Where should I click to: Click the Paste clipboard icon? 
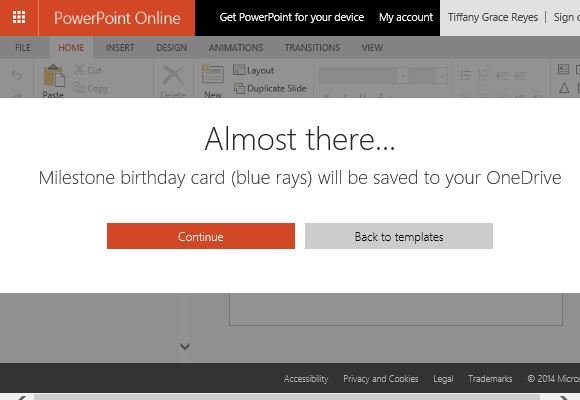pyautogui.click(x=54, y=76)
